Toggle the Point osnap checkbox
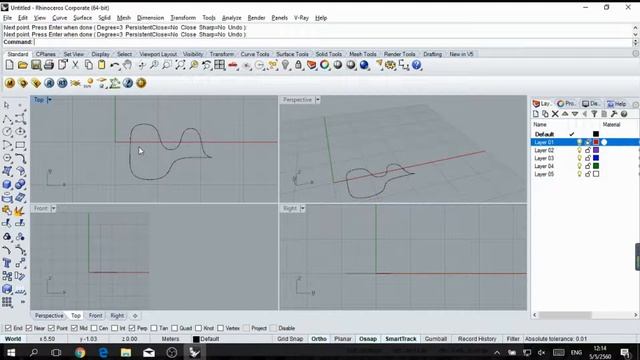640x360 pixels. 51,328
